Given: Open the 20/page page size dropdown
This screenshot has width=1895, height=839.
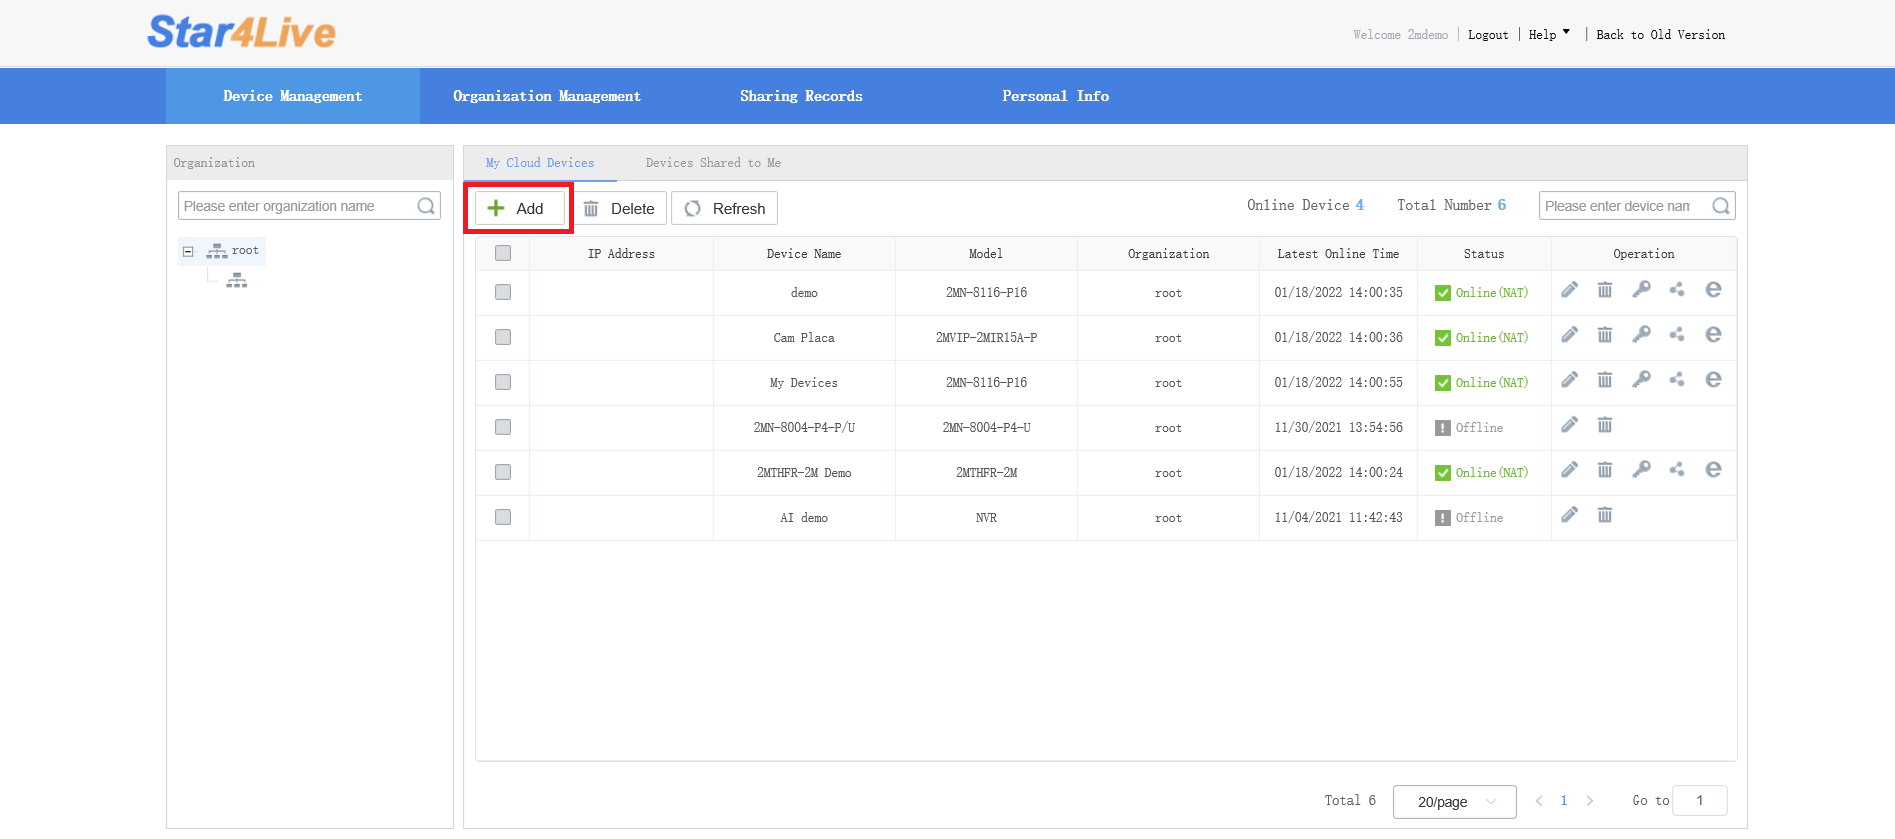Looking at the screenshot, I should (x=1454, y=802).
